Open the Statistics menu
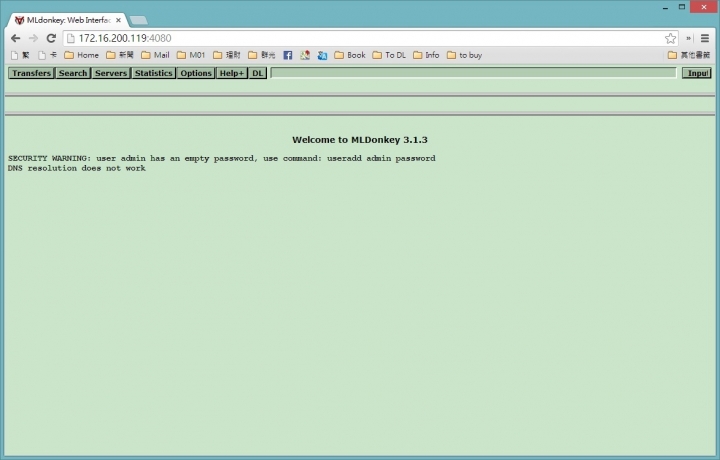 pos(153,73)
